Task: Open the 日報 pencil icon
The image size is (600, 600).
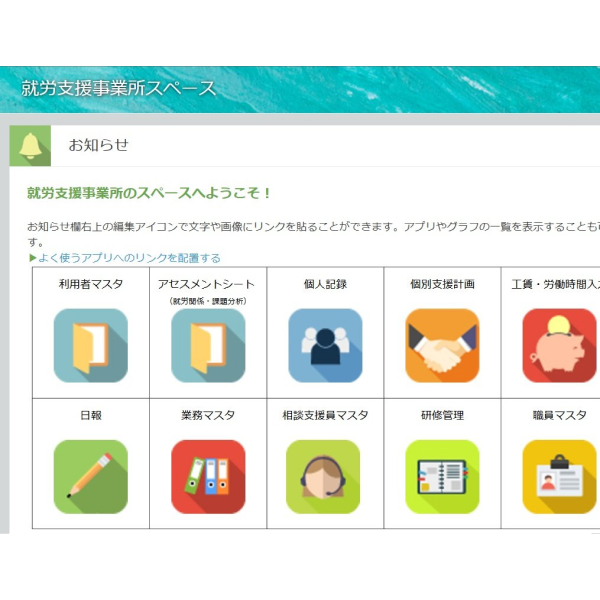Action: [x=91, y=477]
